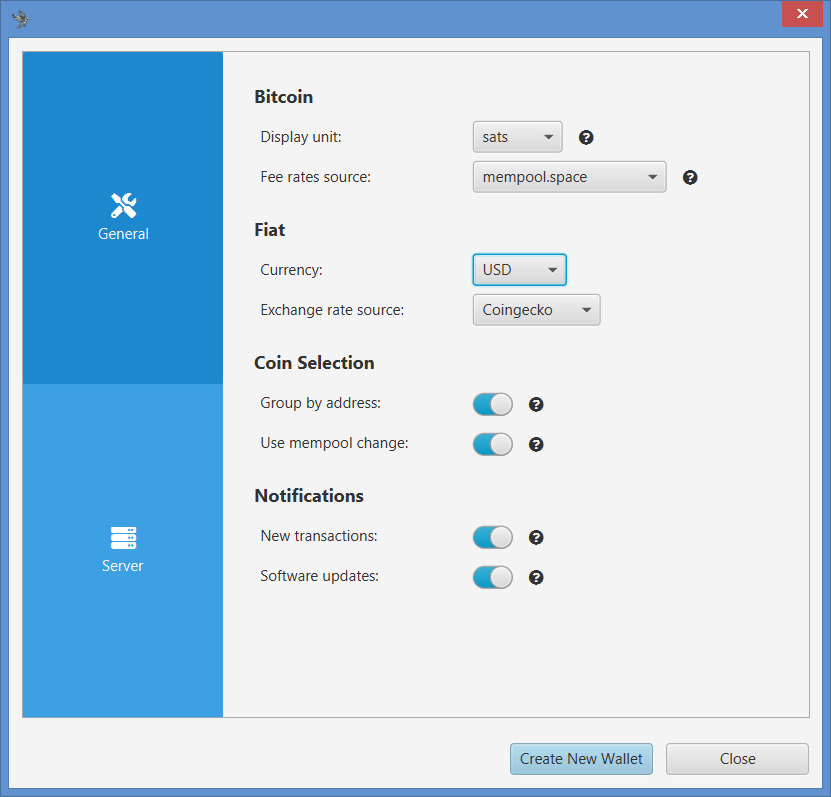Viewport: 831px width, 797px height.
Task: Show help for Fee rates source
Action: 689,178
